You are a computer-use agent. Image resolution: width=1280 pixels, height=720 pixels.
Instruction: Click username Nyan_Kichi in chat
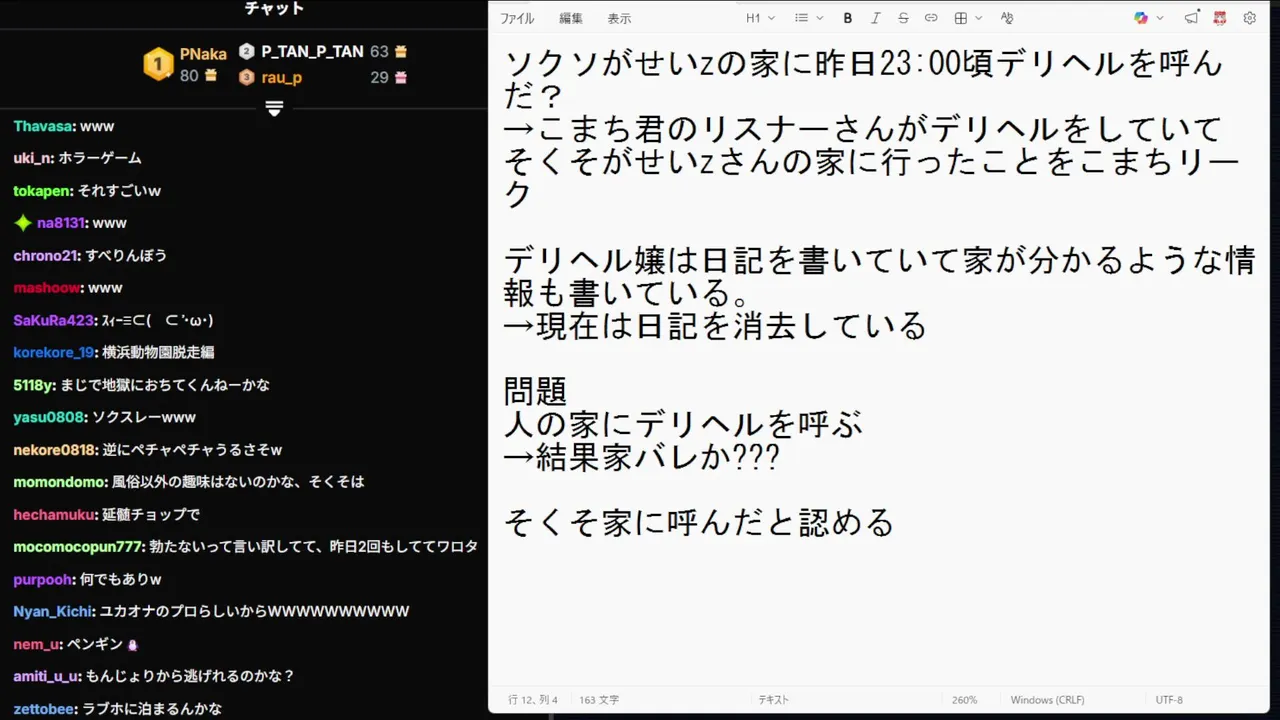[54, 611]
